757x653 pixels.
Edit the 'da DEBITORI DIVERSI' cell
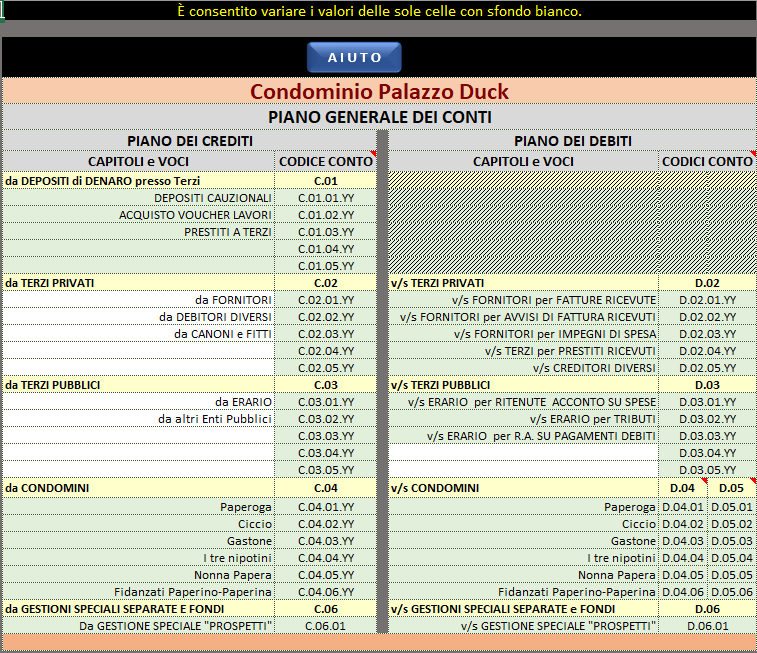(x=139, y=317)
